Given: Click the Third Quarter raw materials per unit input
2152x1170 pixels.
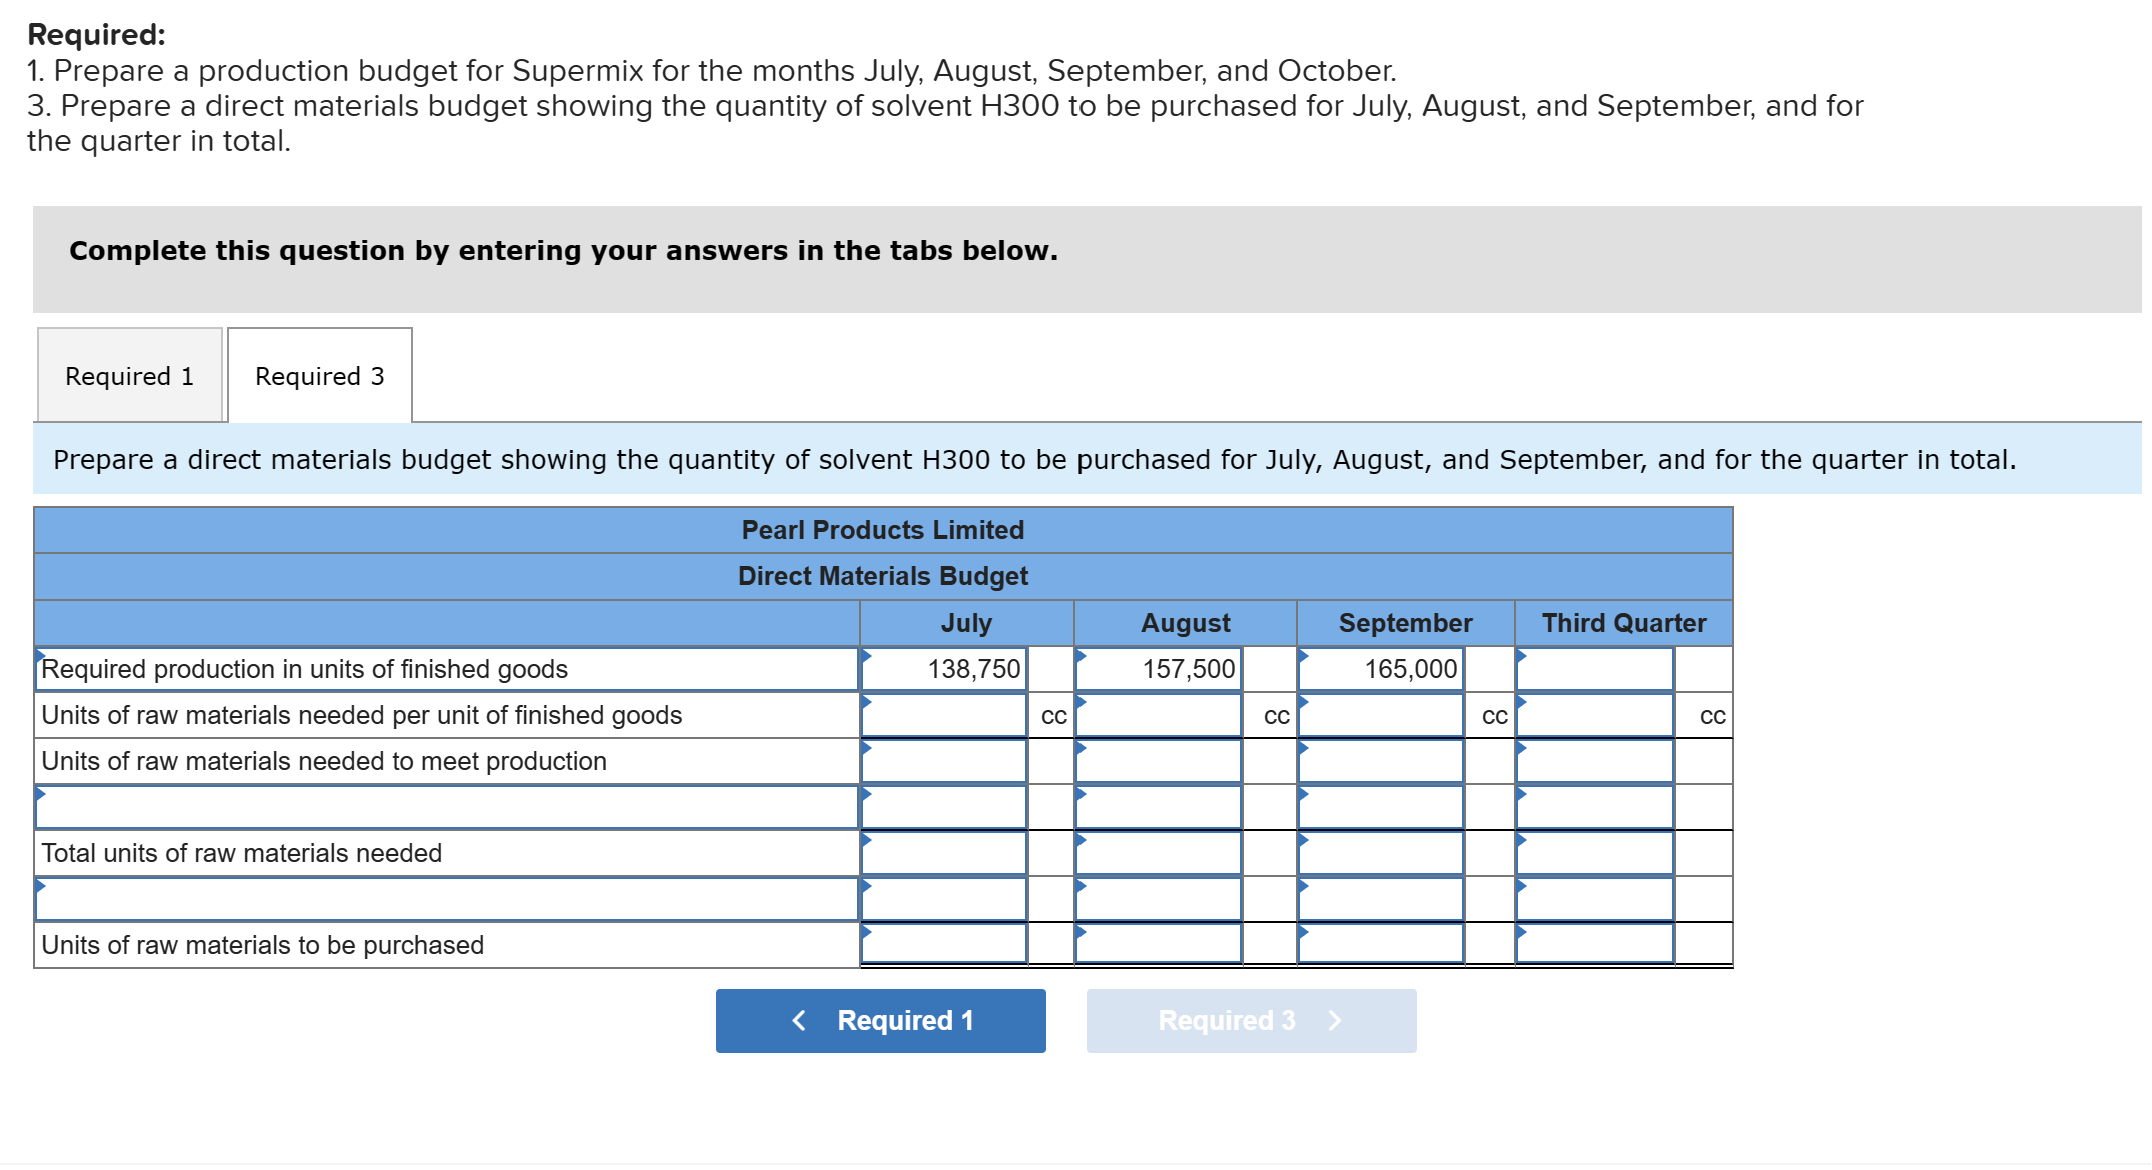Looking at the screenshot, I should (1594, 714).
